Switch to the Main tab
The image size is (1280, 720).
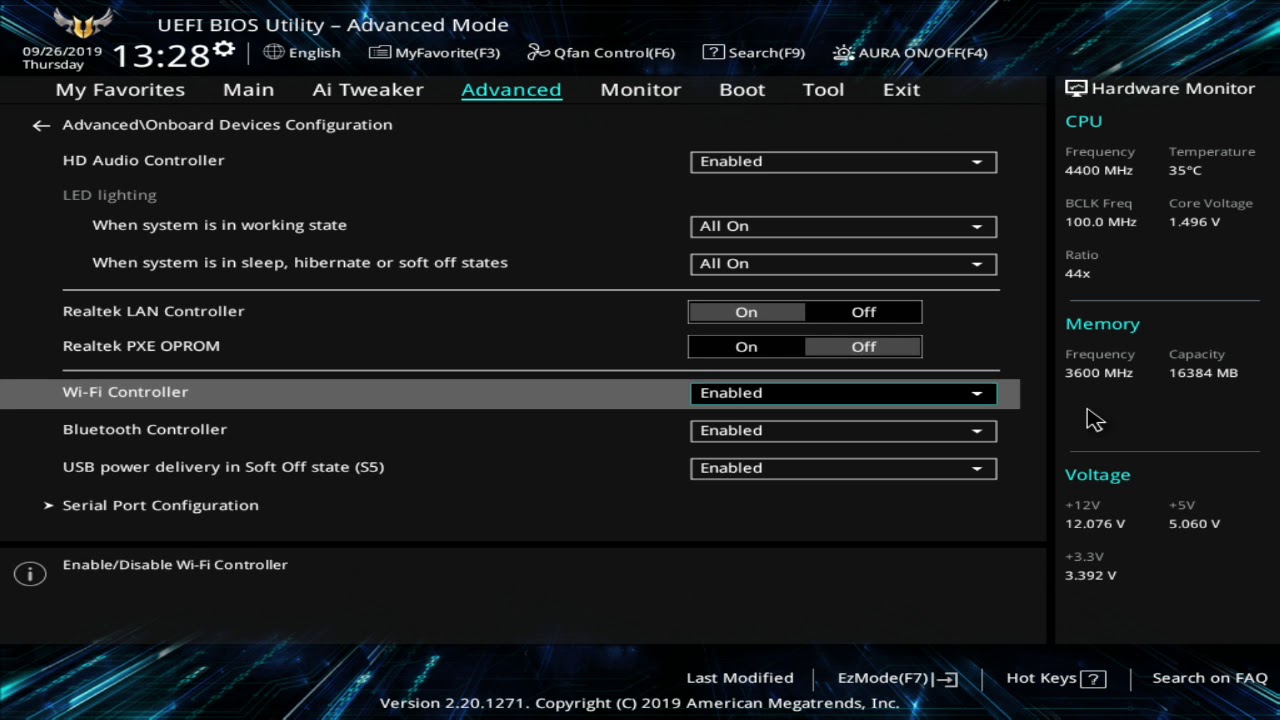pyautogui.click(x=248, y=89)
